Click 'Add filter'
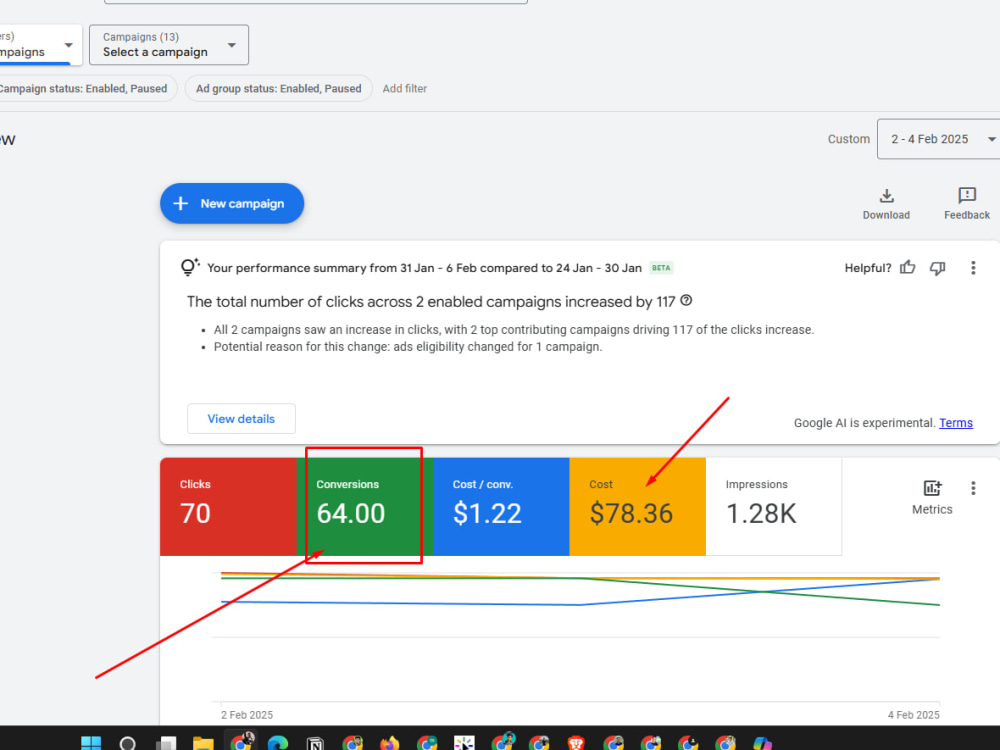This screenshot has width=1000, height=750. pos(405,89)
